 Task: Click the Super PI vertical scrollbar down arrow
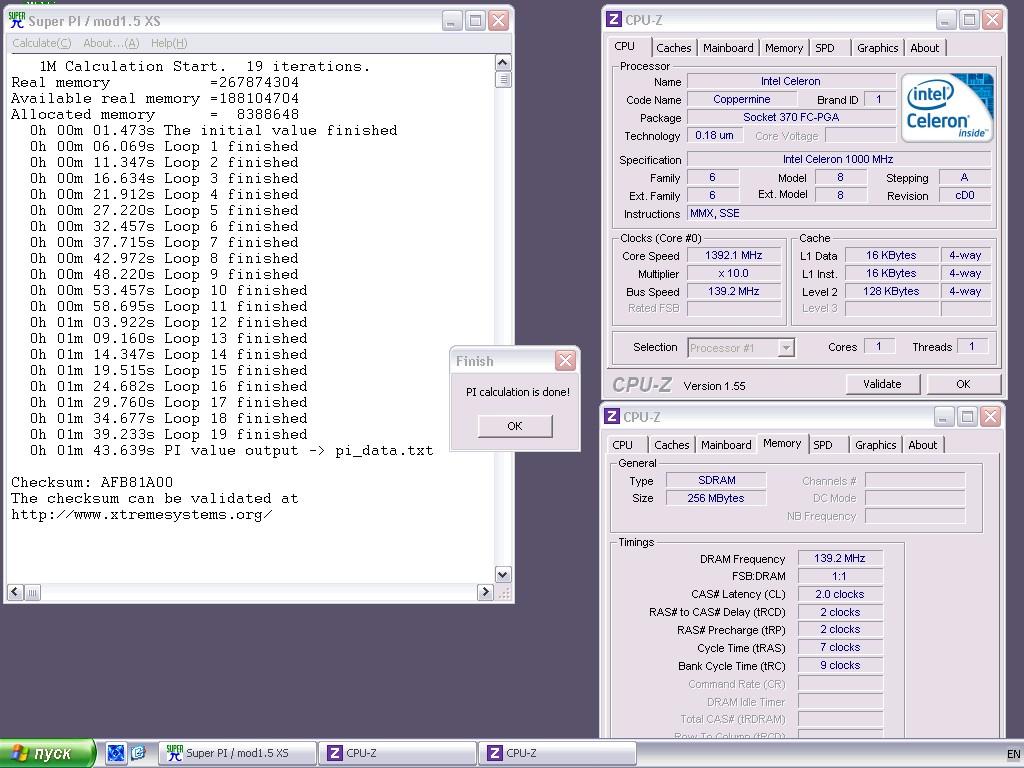(502, 575)
